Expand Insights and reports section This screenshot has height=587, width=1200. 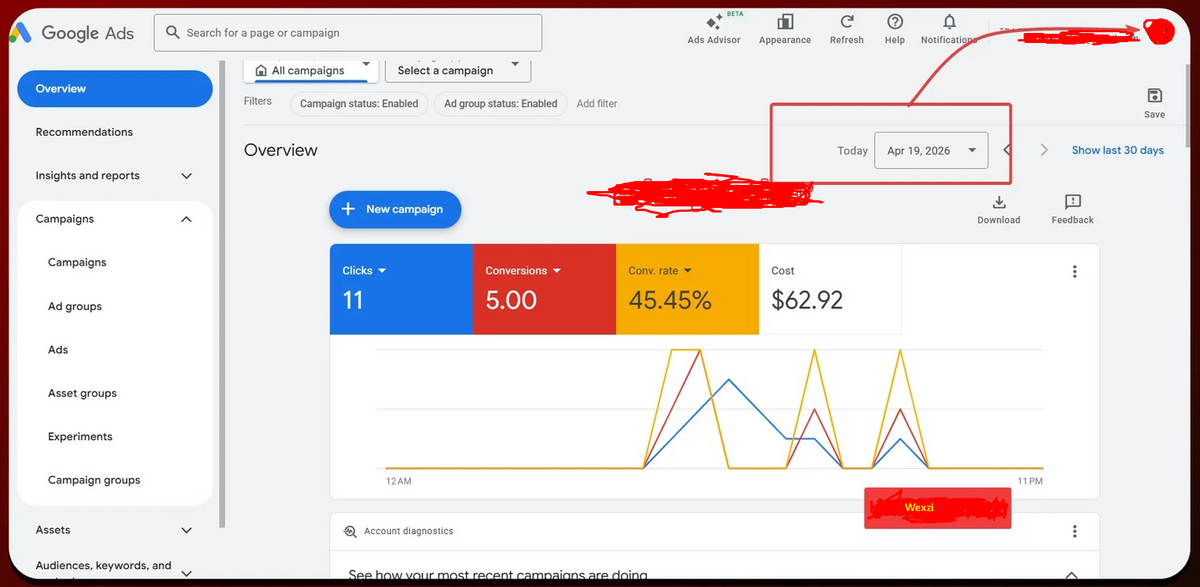coord(186,176)
